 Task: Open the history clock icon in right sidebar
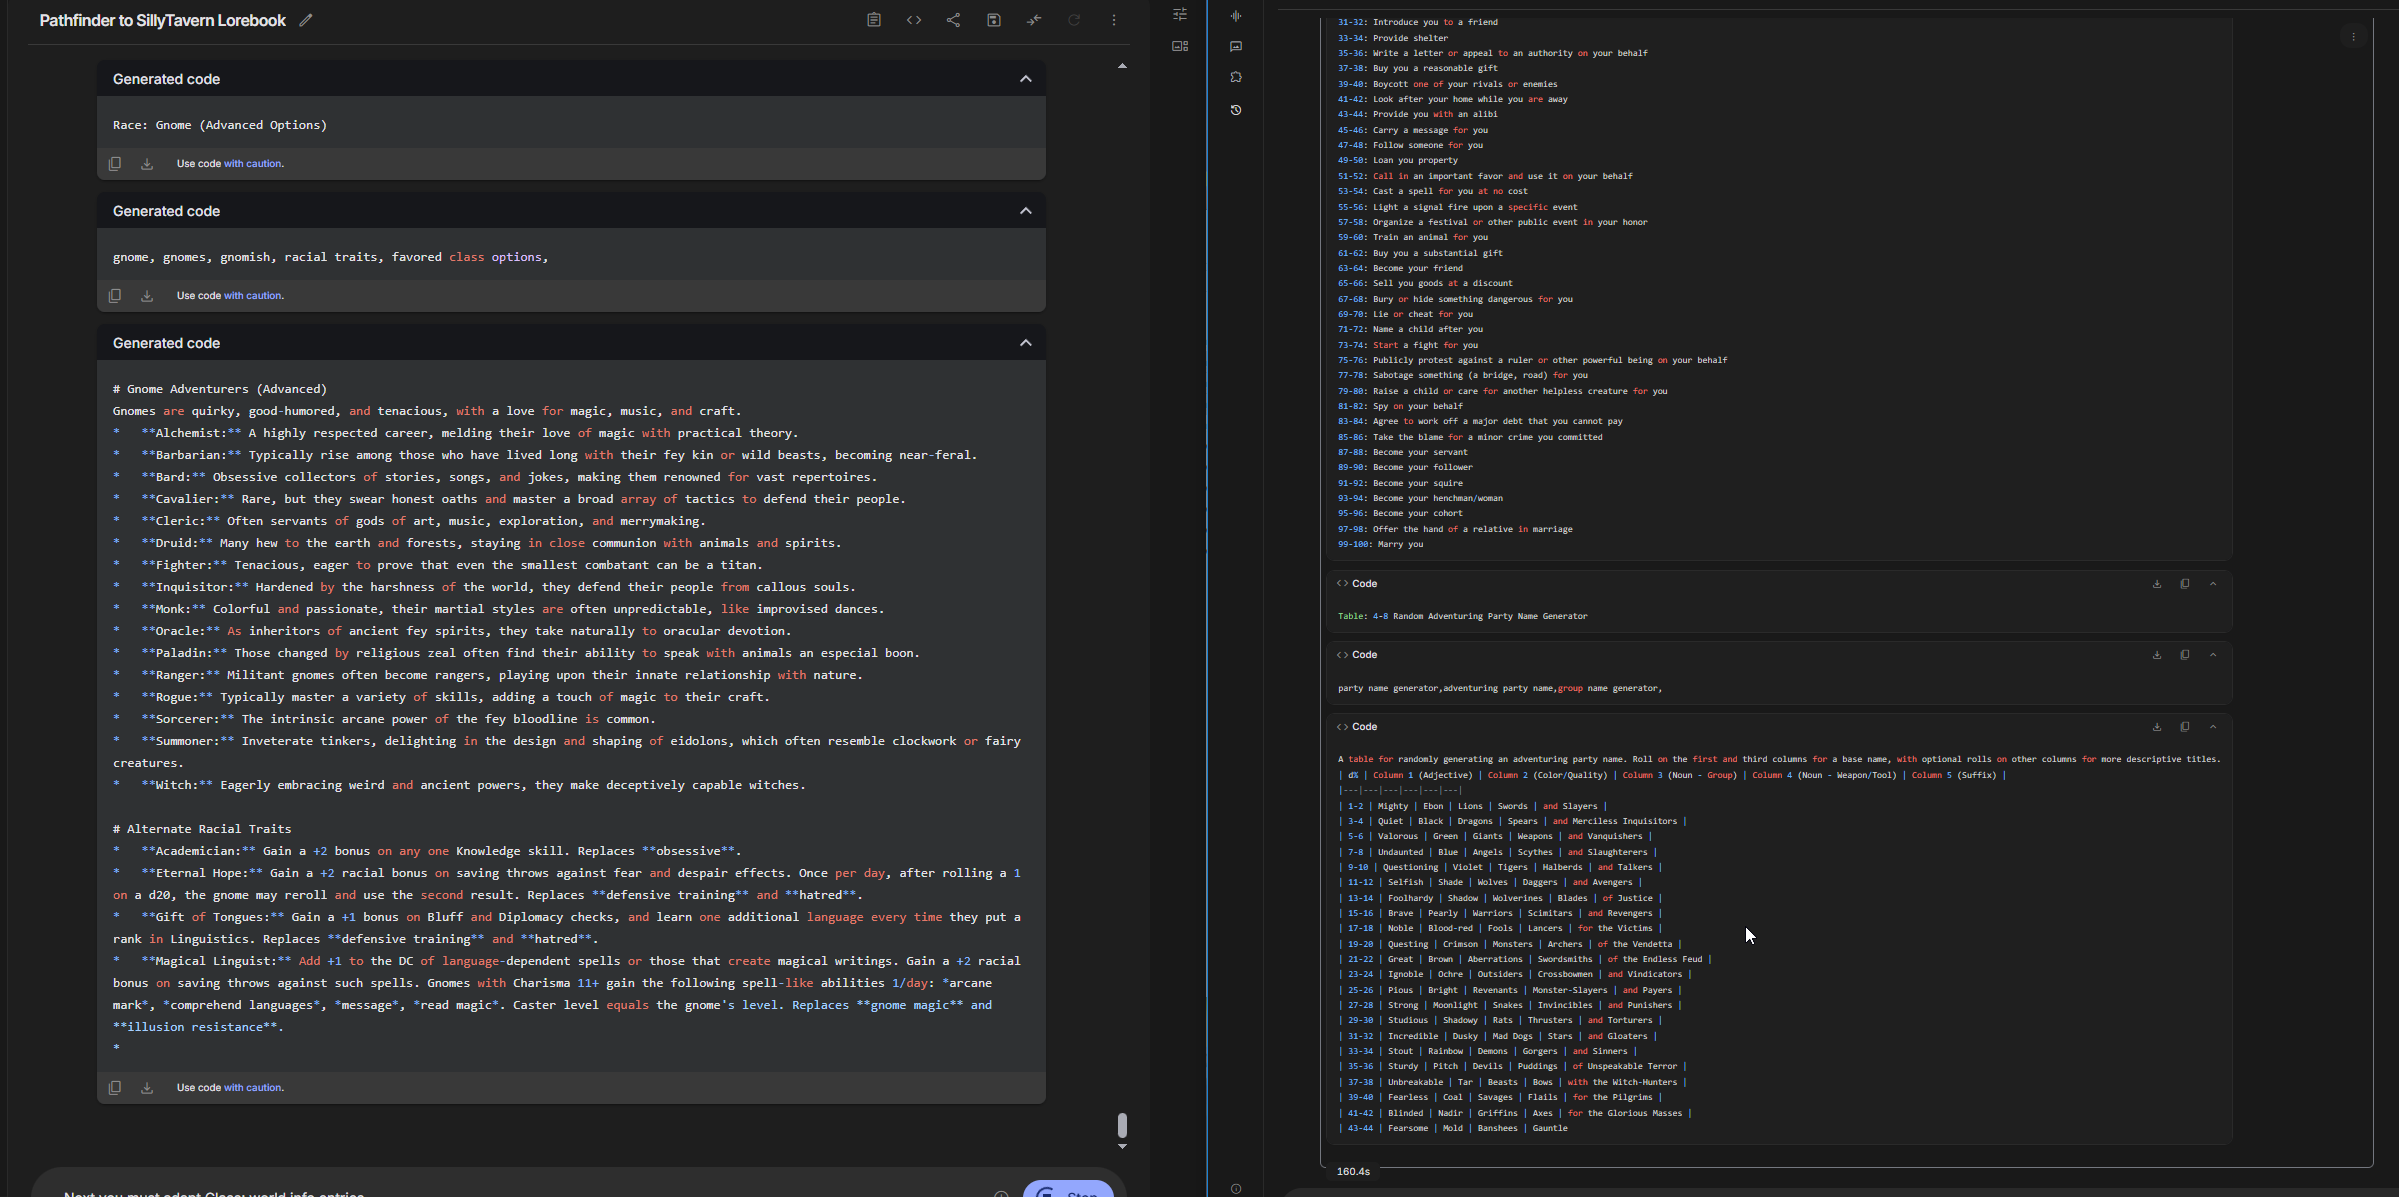tap(1236, 110)
